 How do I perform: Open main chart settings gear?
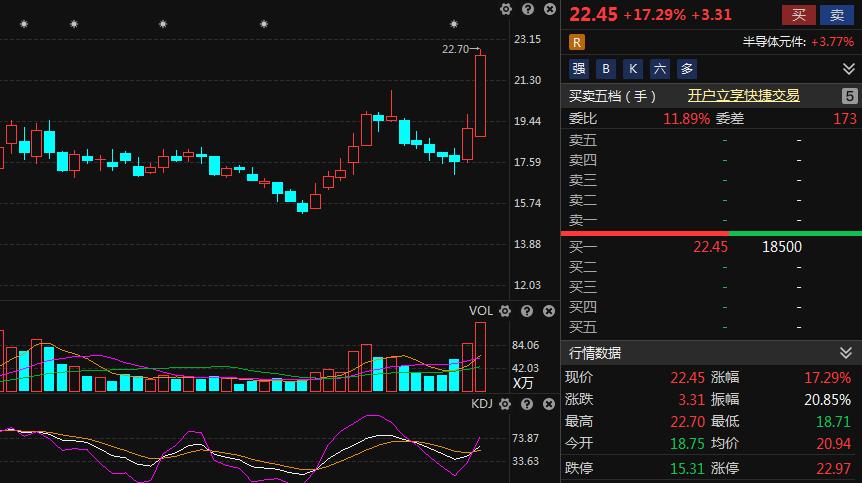click(x=506, y=9)
